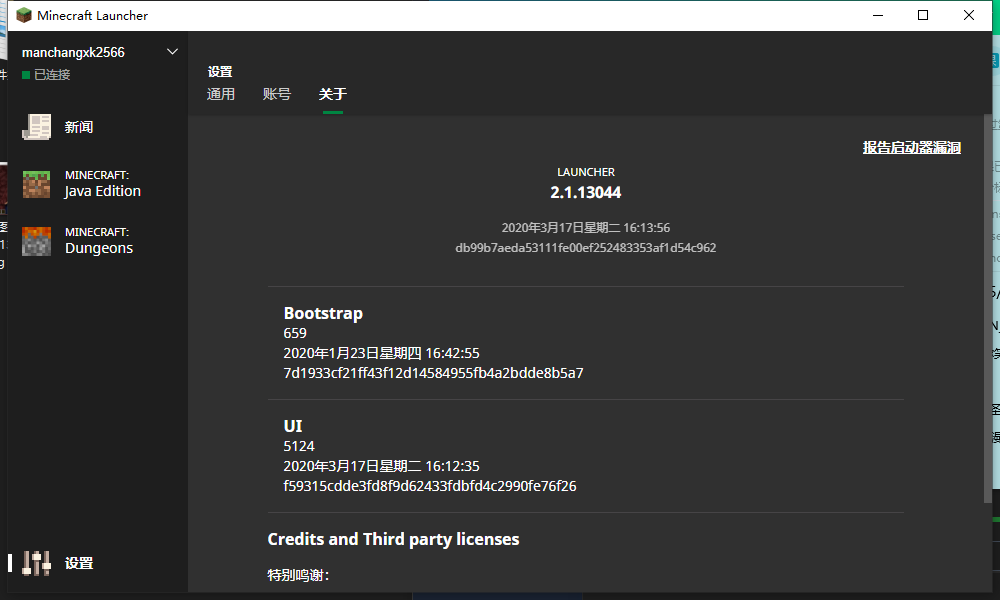Click Bootstrap hash 7d1933cf21ff43f12d14584955fb4a2bdde8b5a7
This screenshot has width=1000, height=600.
tap(433, 373)
